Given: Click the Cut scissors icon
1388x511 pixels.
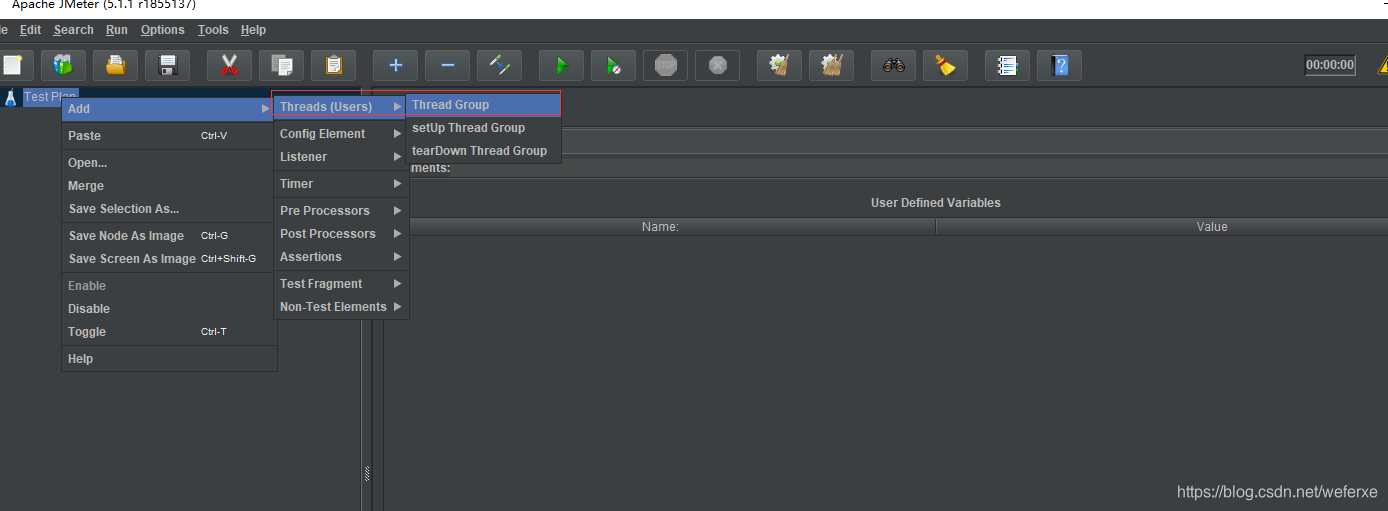Looking at the screenshot, I should (230, 66).
